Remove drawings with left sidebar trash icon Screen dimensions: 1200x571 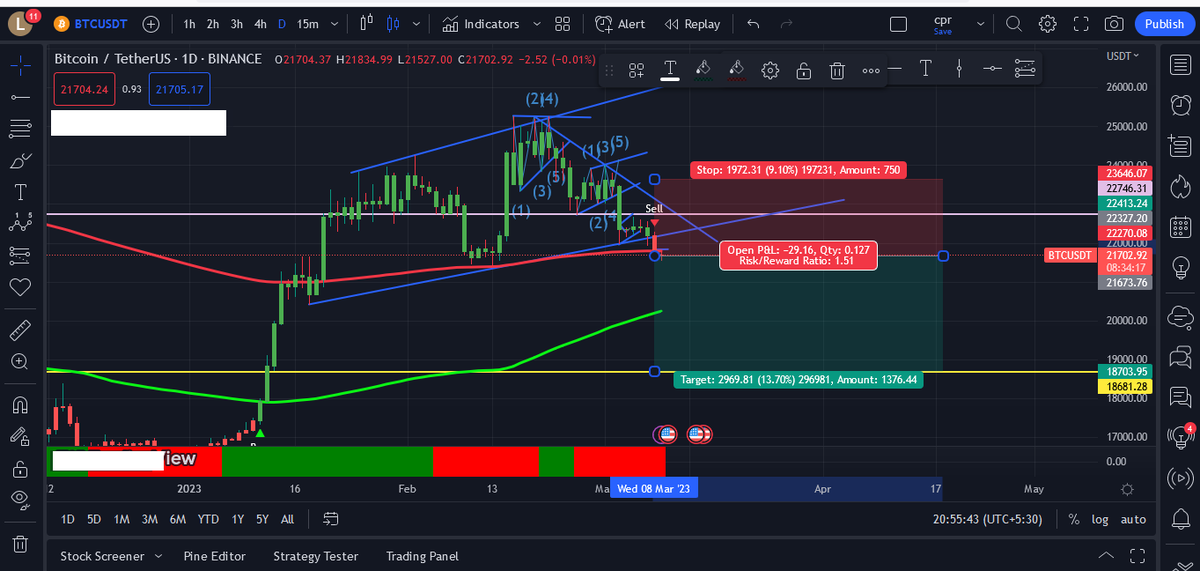[x=19, y=543]
